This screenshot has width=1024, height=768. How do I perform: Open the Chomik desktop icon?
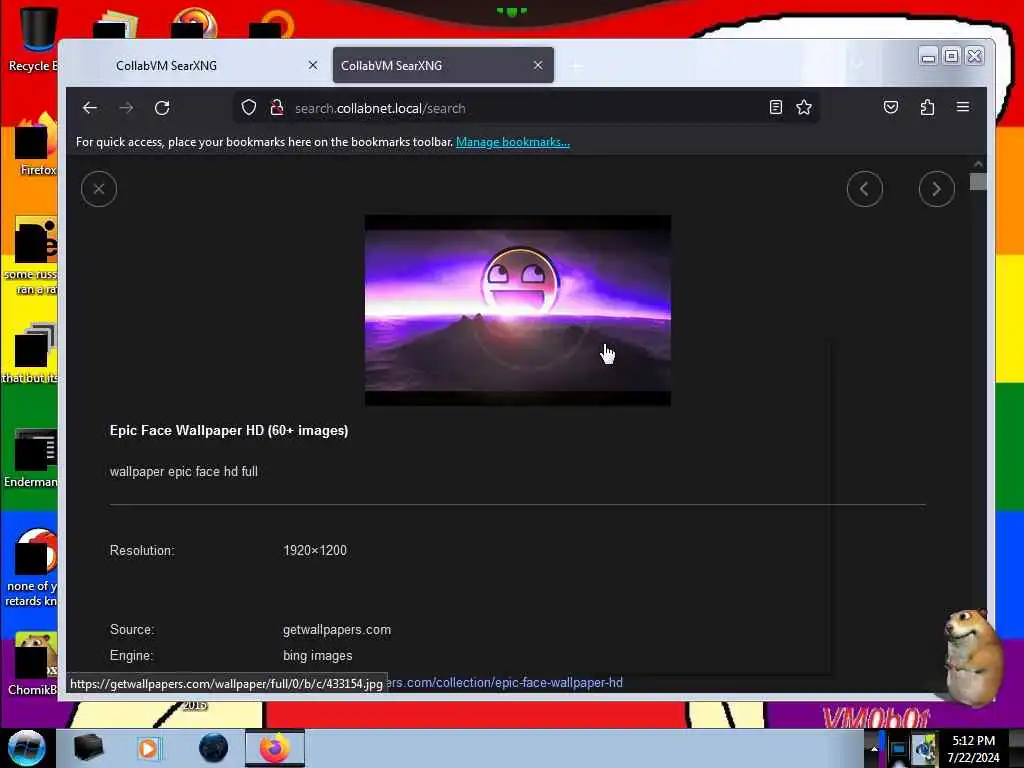click(x=33, y=664)
